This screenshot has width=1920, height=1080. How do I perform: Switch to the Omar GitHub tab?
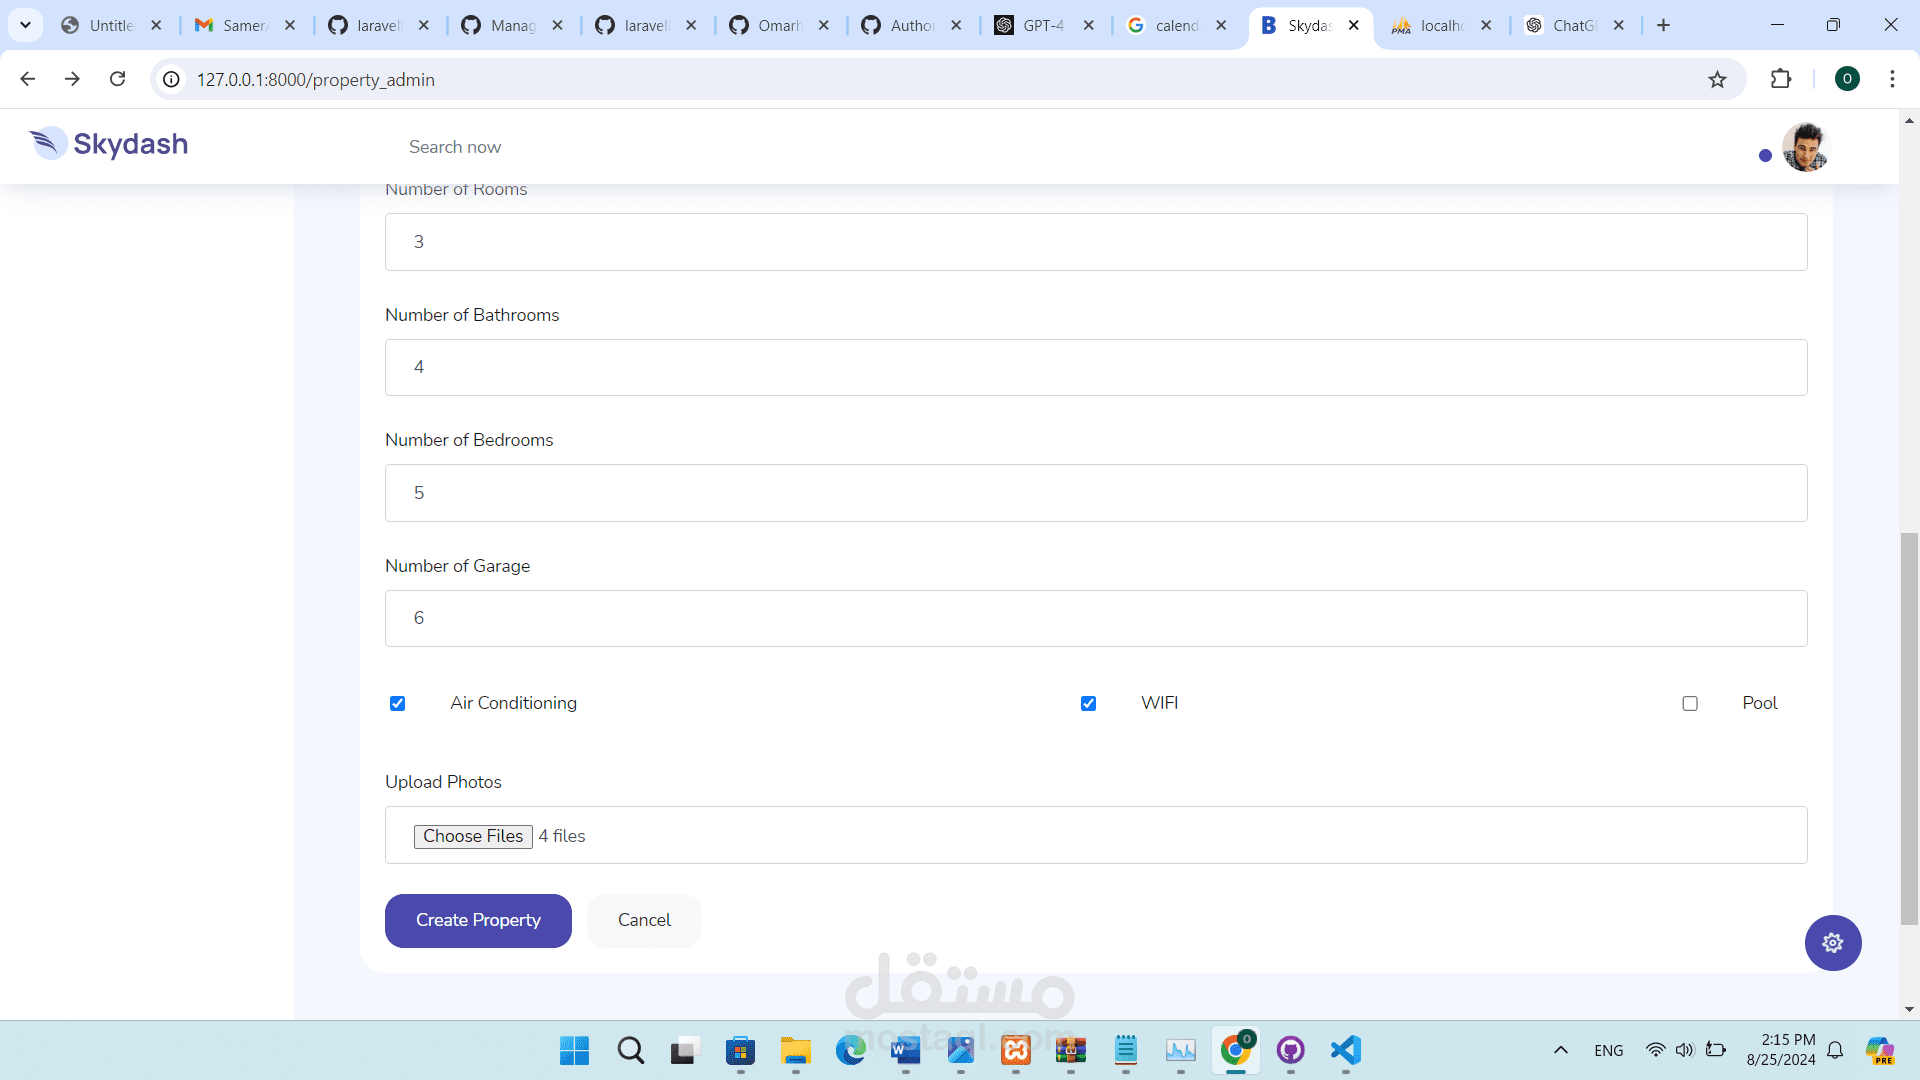coord(779,25)
